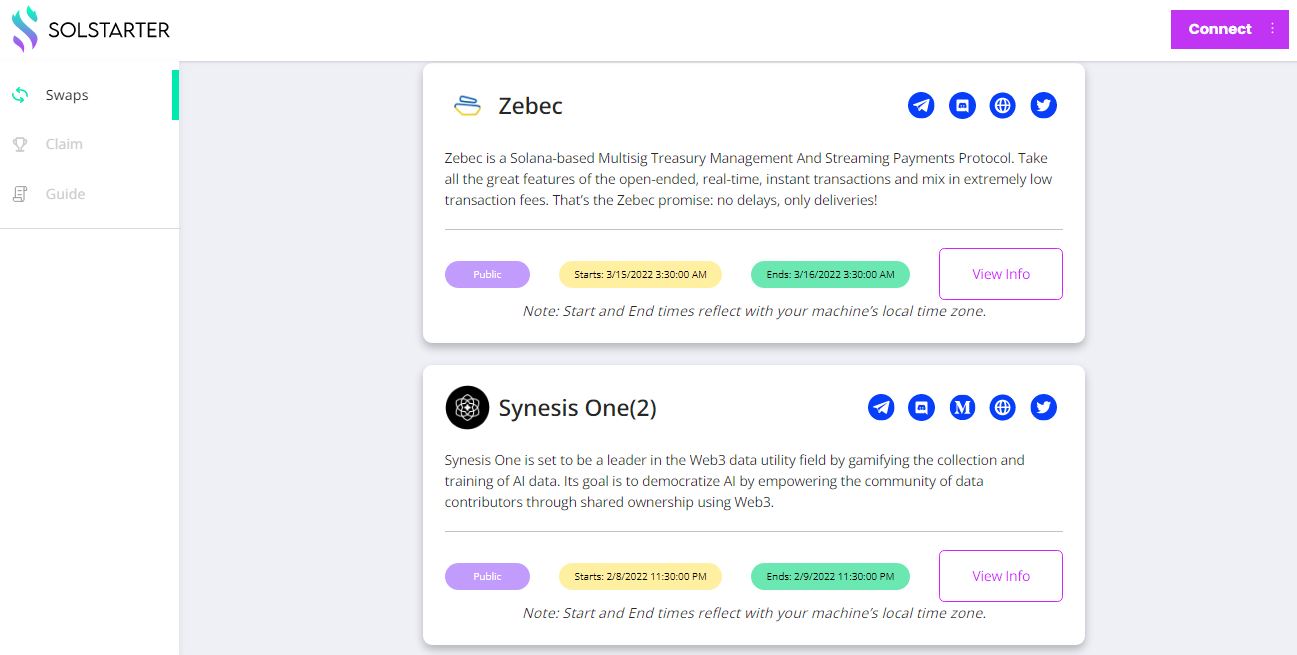Open Zebec's Discord link icon
The width and height of the screenshot is (1297, 655).
coord(962,105)
